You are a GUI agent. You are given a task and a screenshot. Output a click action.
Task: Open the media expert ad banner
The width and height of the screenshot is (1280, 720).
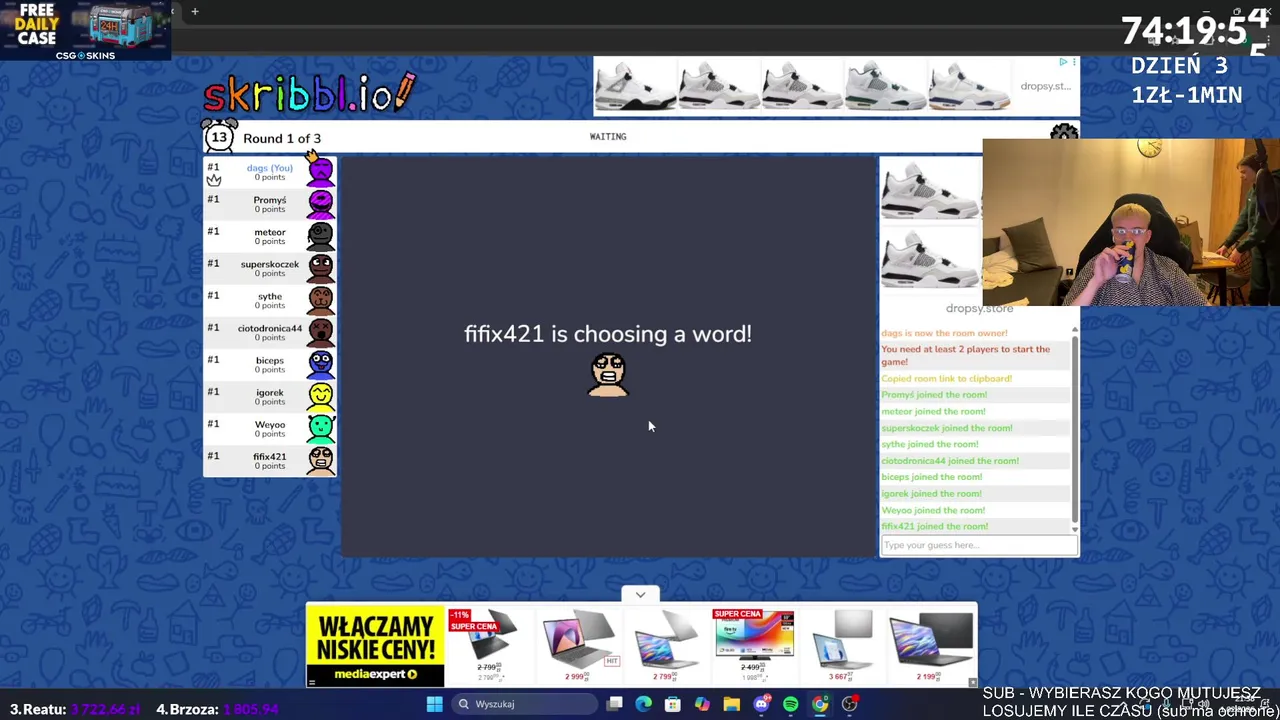(x=375, y=646)
